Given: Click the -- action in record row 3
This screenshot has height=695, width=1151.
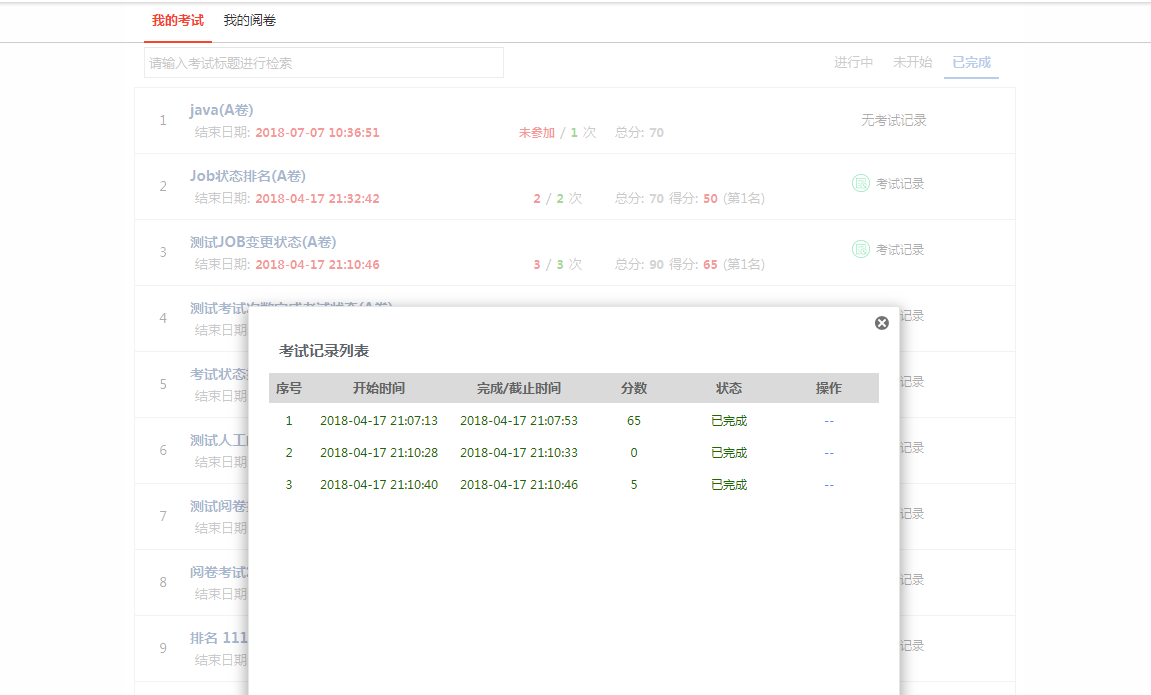Looking at the screenshot, I should (829, 486).
